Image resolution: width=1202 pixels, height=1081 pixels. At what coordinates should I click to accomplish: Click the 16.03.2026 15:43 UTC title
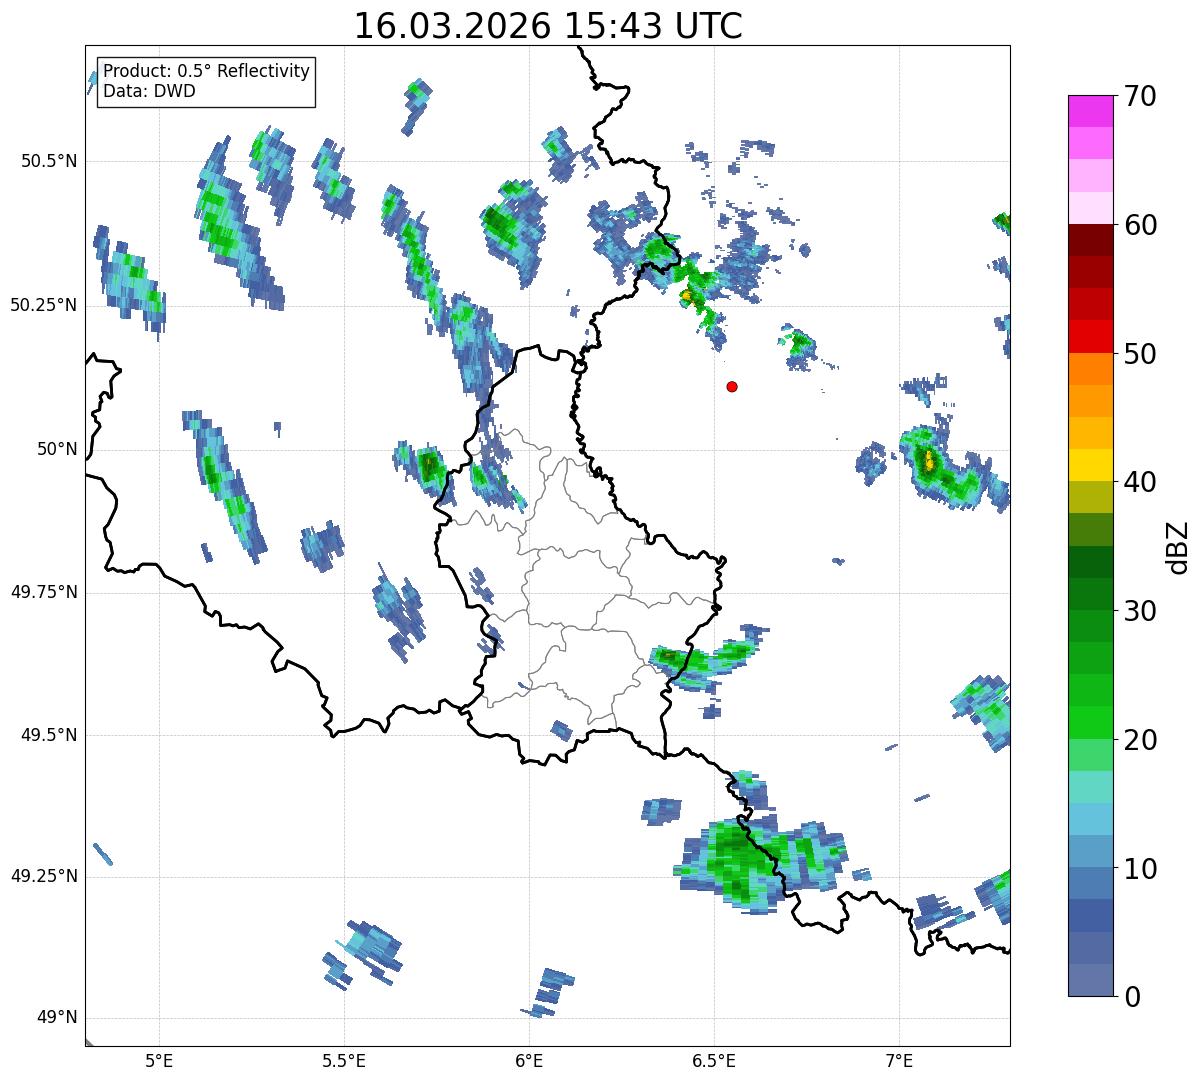pos(548,26)
